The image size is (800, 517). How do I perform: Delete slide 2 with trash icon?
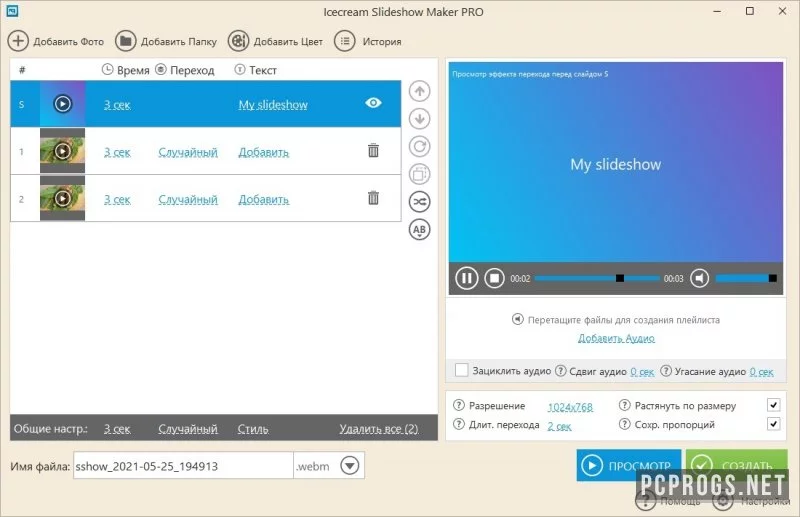click(x=373, y=198)
